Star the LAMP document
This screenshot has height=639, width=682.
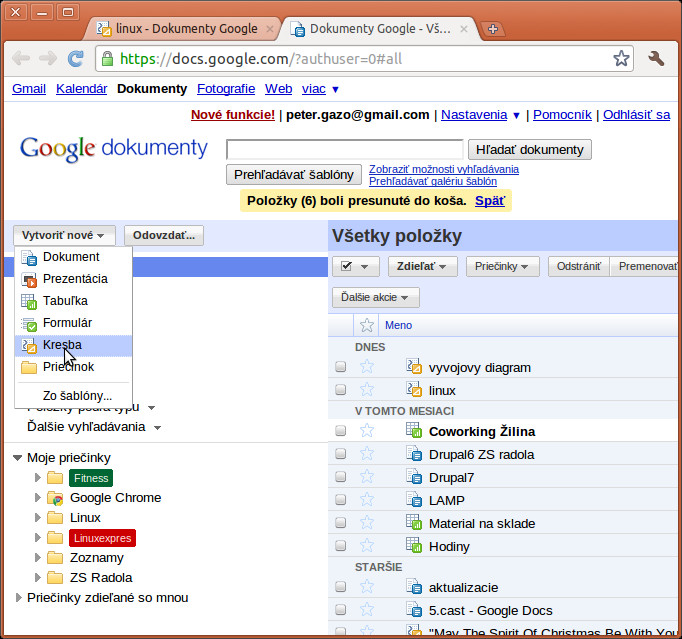(367, 499)
